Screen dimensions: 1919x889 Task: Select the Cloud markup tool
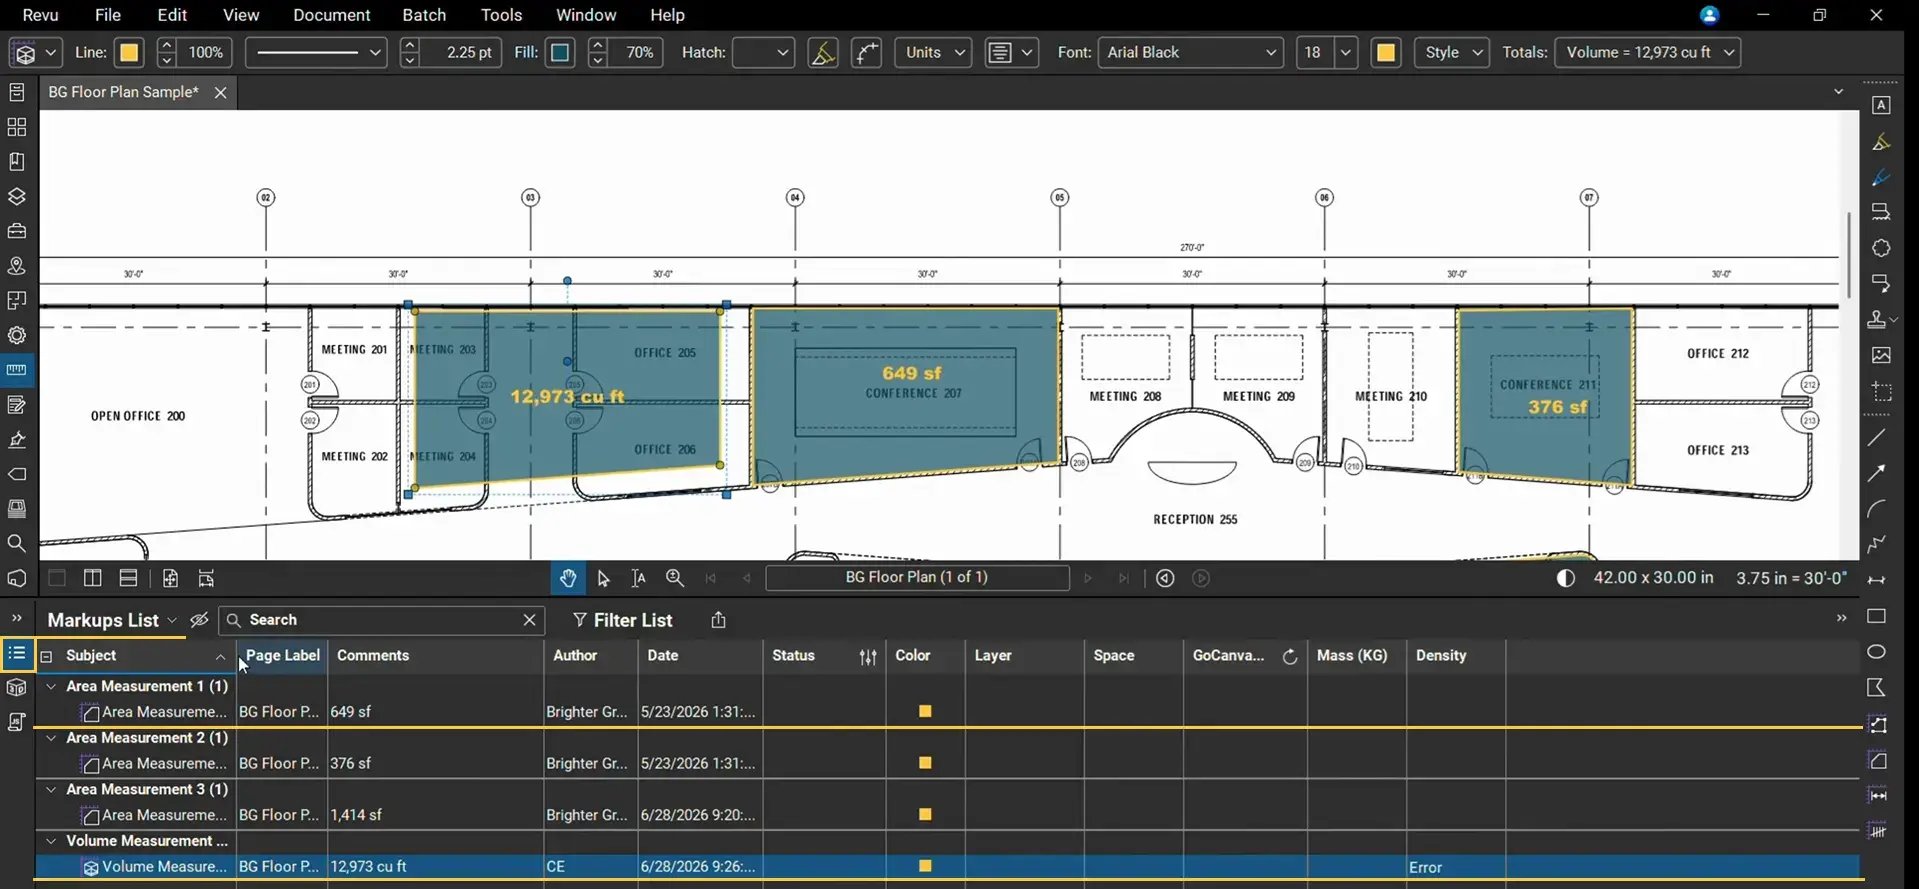[x=1880, y=248]
